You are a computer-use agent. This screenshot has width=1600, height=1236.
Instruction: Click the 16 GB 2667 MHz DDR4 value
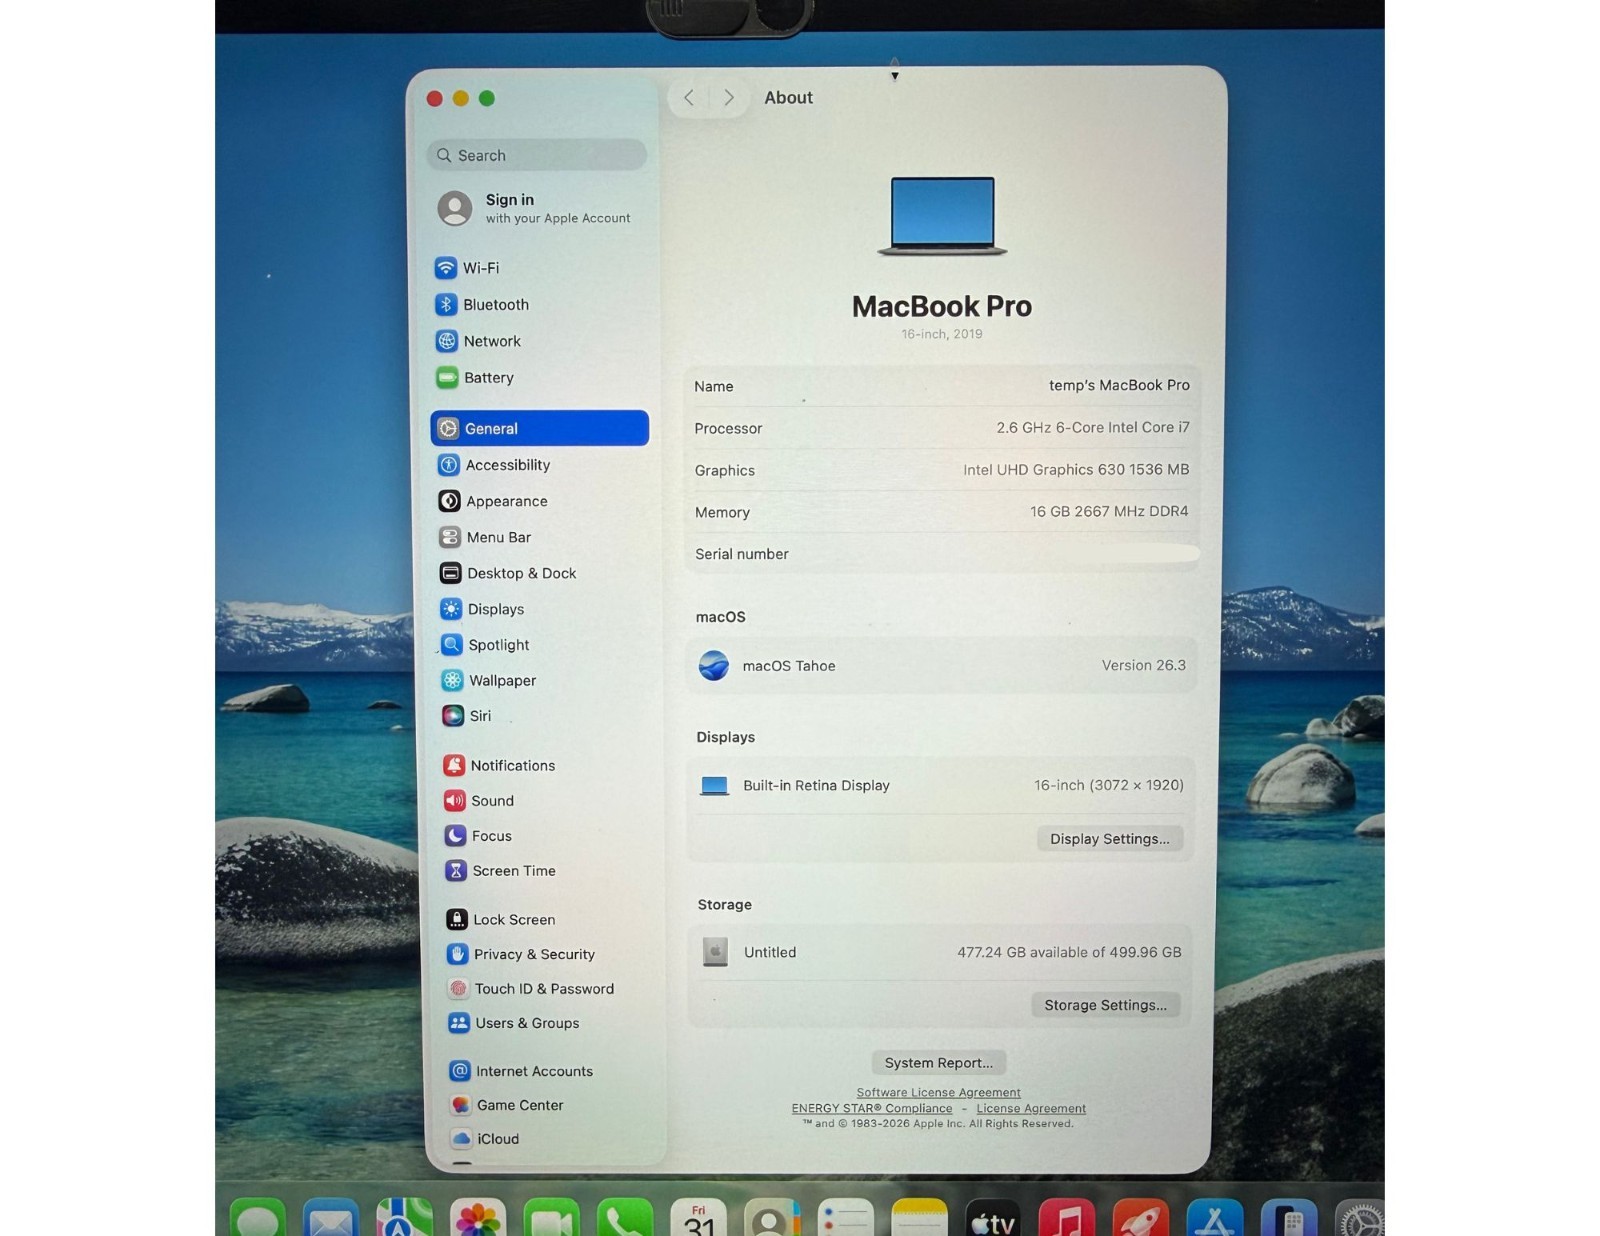[1109, 511]
